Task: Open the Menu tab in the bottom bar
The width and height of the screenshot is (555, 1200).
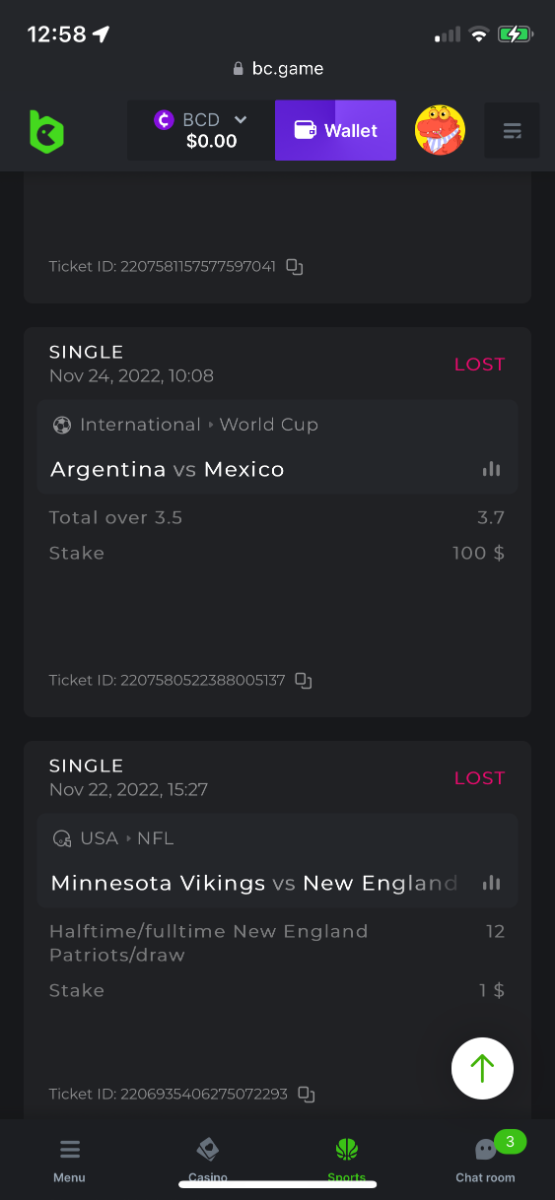Action: pos(69,1160)
